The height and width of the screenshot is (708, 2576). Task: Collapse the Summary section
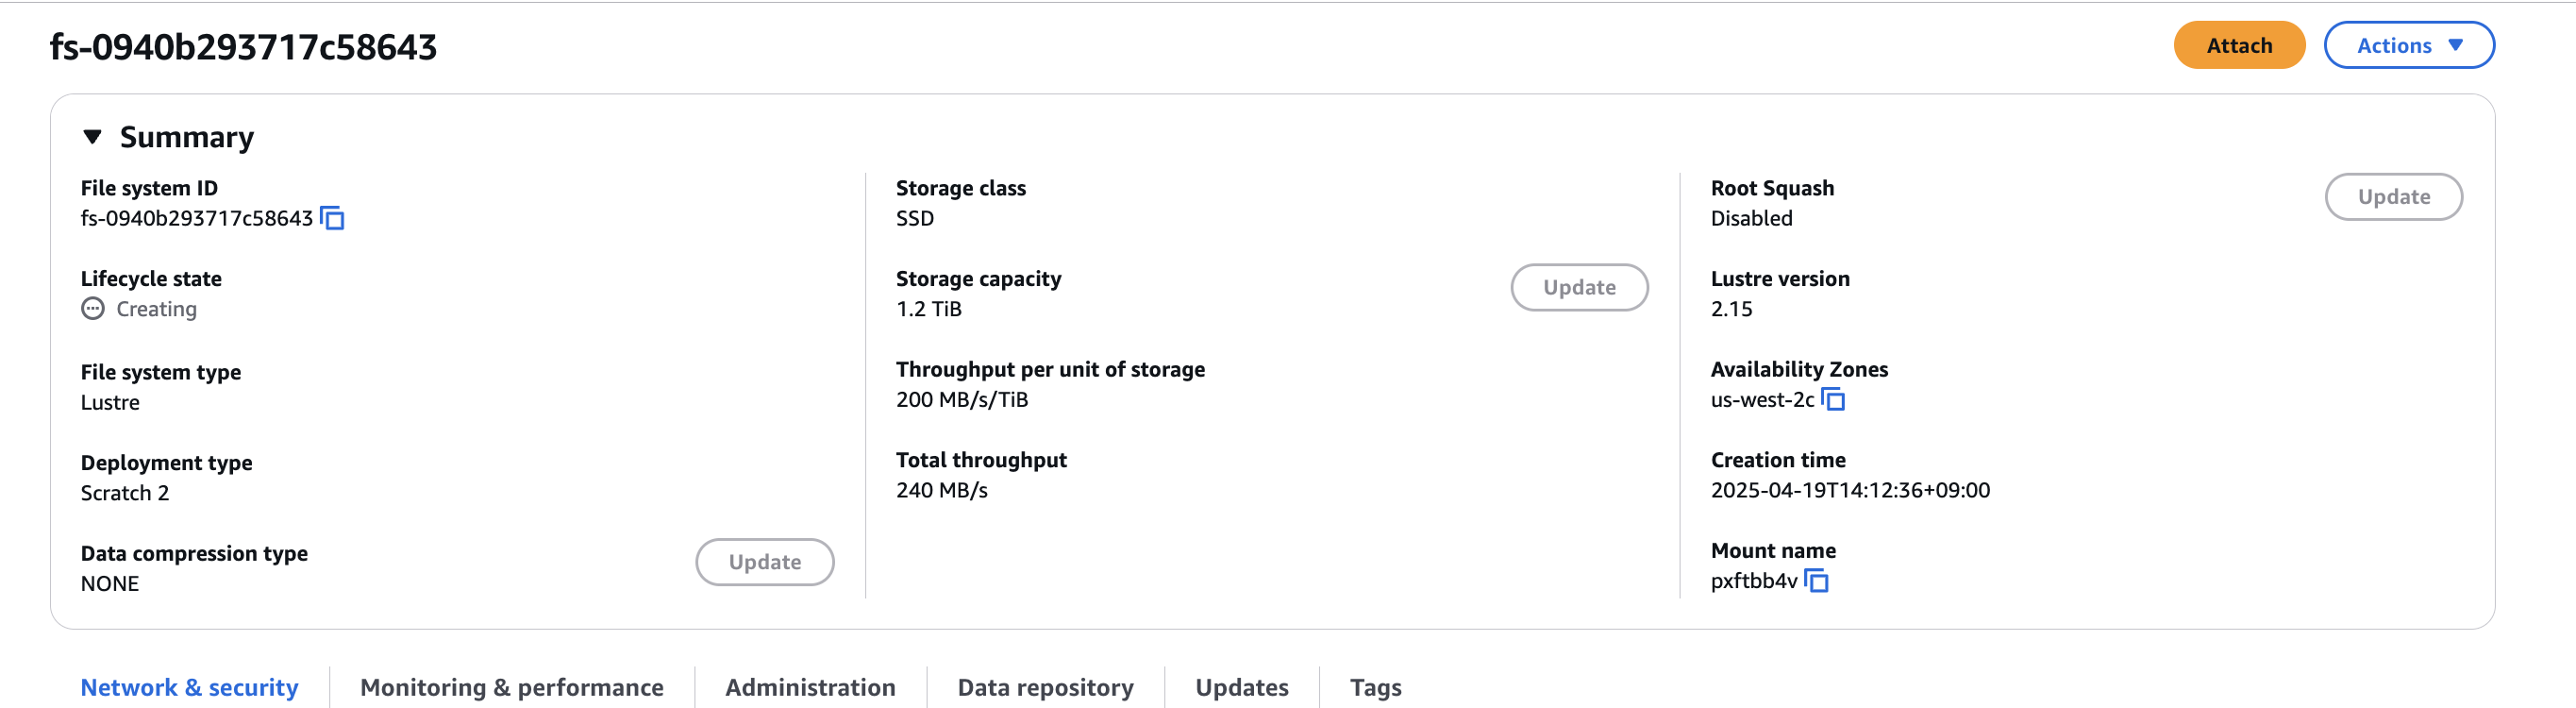pos(92,137)
